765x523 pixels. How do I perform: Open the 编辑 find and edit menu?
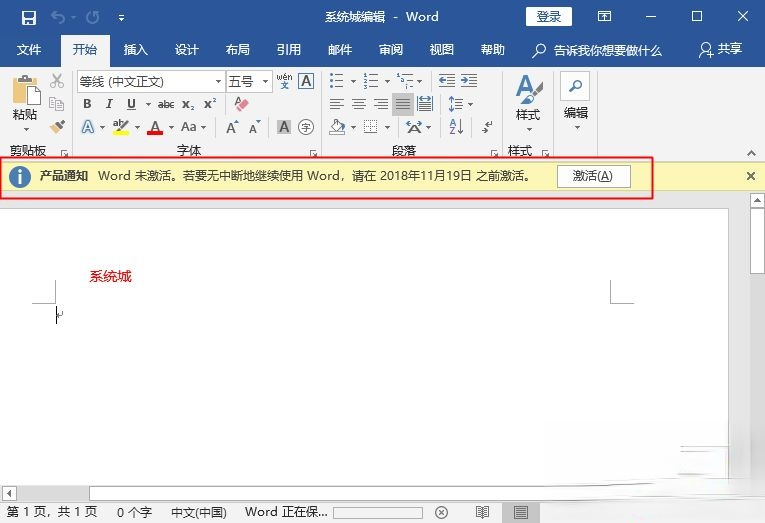coord(576,102)
